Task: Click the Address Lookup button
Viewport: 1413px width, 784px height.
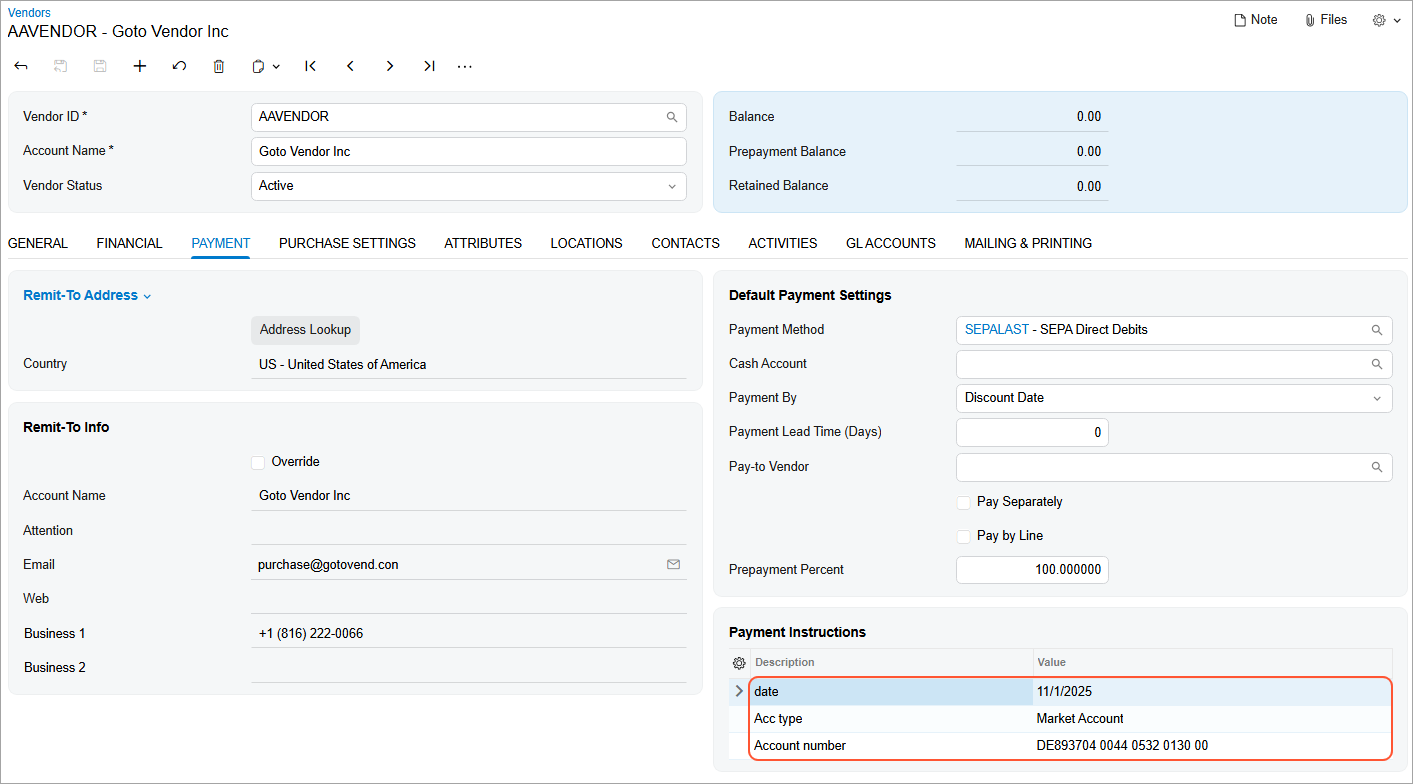Action: 305,330
